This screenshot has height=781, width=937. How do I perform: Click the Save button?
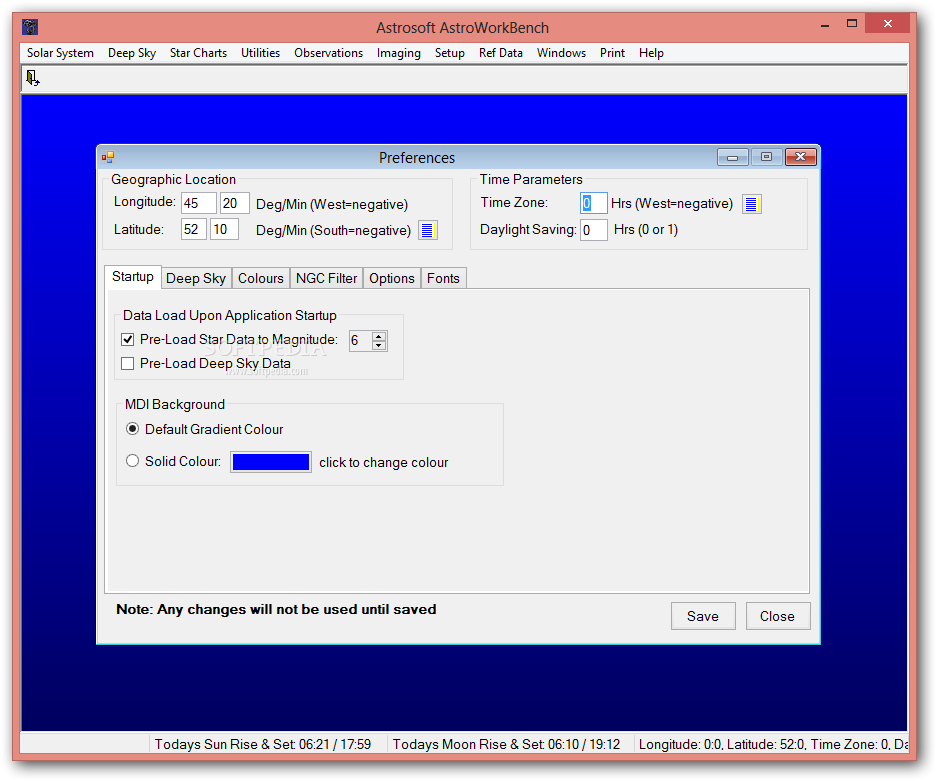[x=703, y=616]
